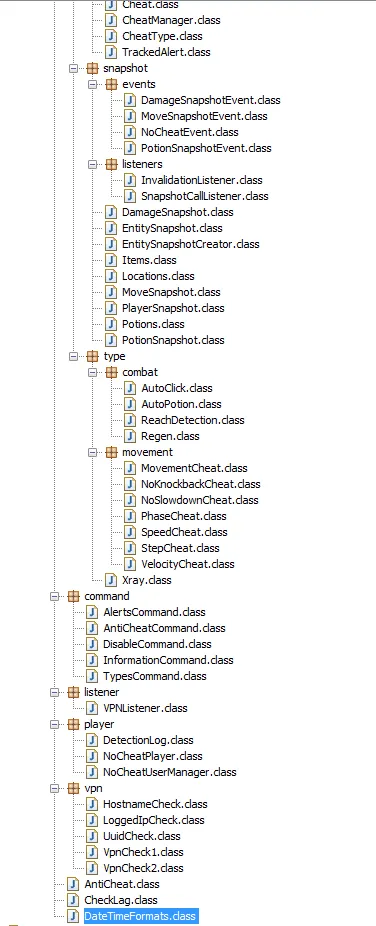Open LoggedIpCheck.class

tap(153, 820)
